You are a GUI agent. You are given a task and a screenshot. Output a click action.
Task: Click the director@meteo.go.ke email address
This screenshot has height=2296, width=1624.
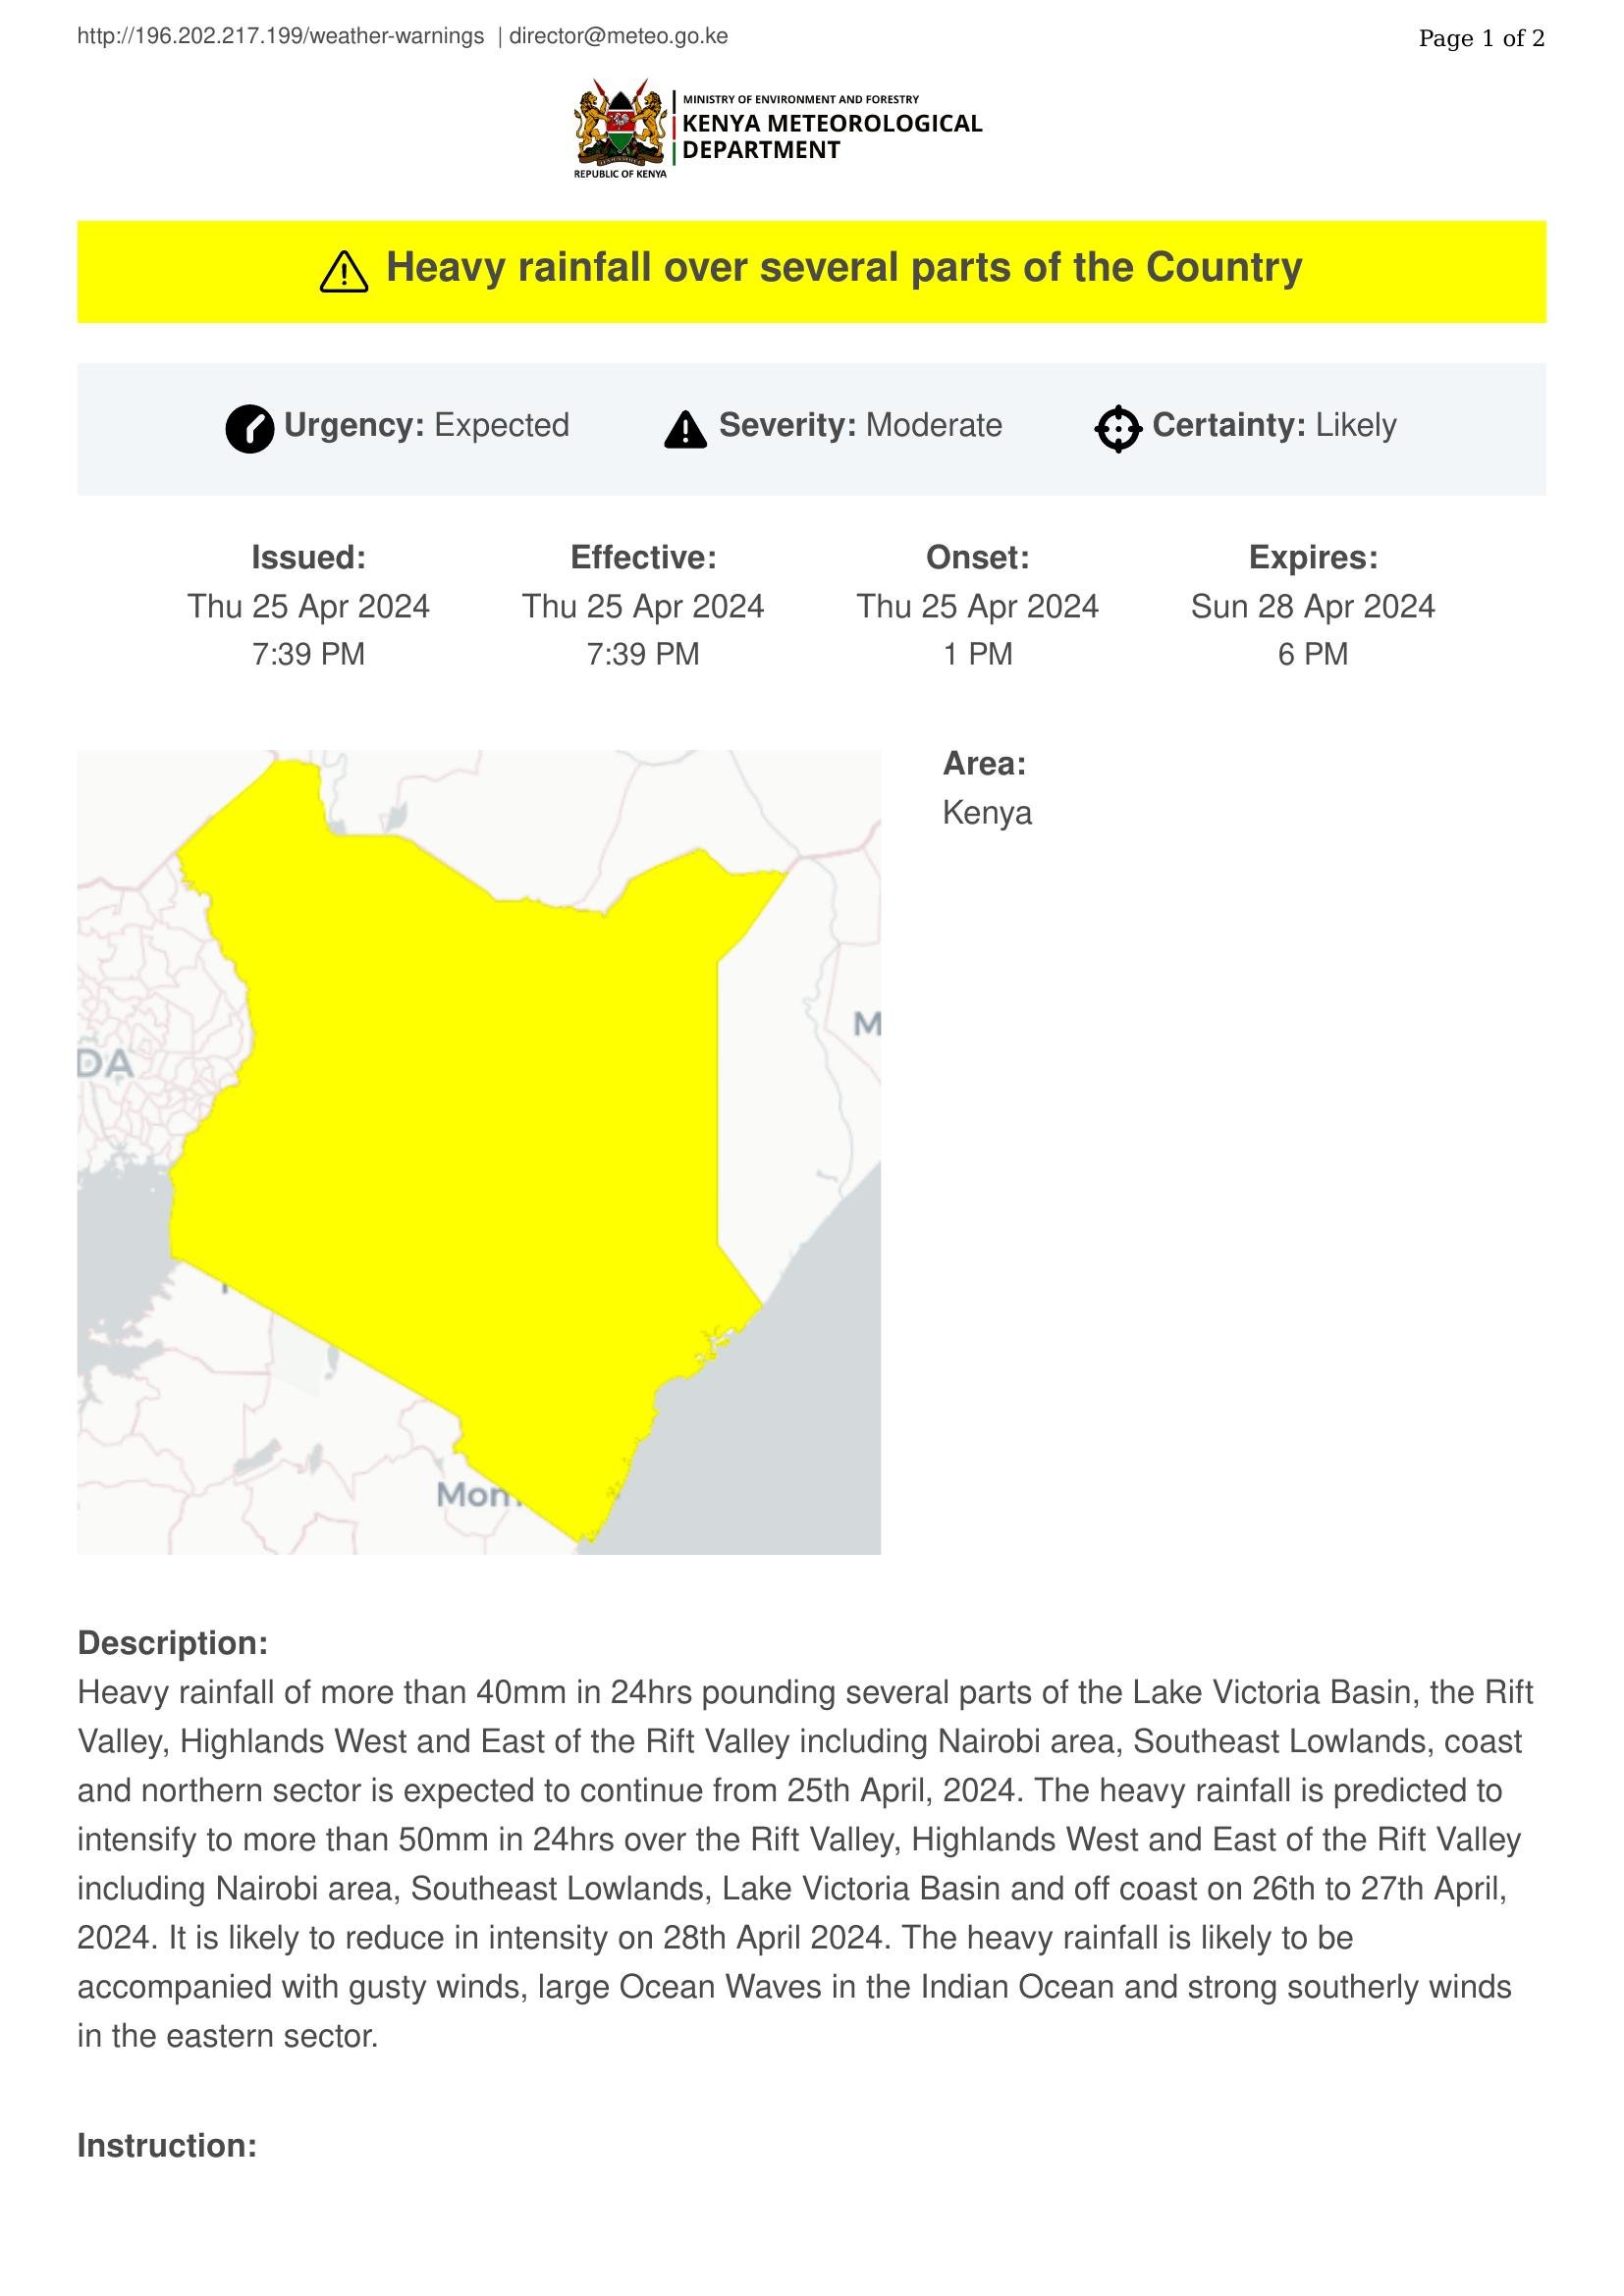[619, 37]
